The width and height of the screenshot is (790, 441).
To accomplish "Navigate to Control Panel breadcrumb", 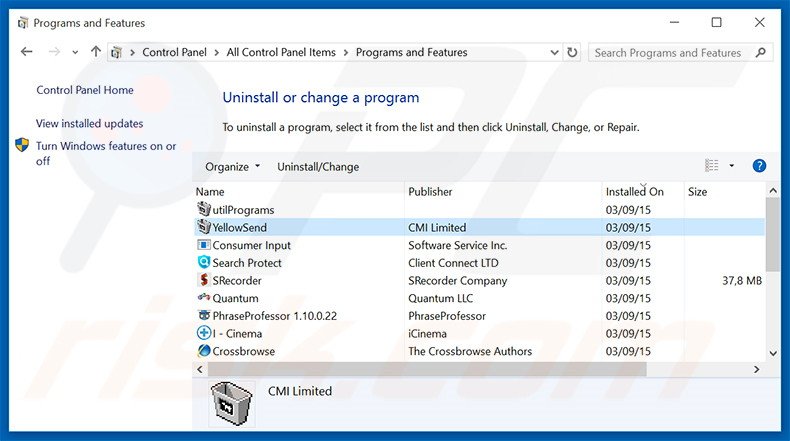I will [x=174, y=52].
